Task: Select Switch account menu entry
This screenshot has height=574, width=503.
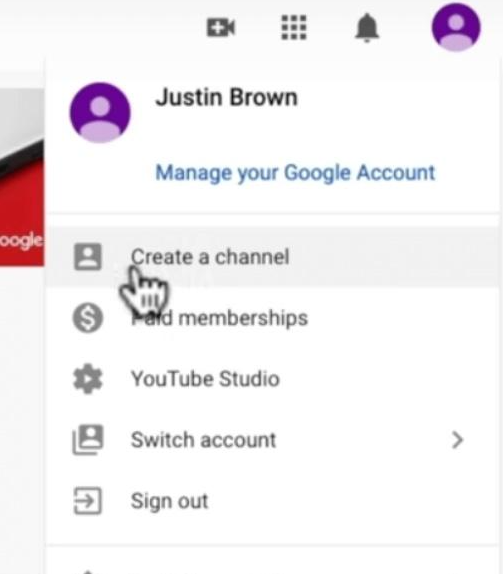Action: click(272, 440)
